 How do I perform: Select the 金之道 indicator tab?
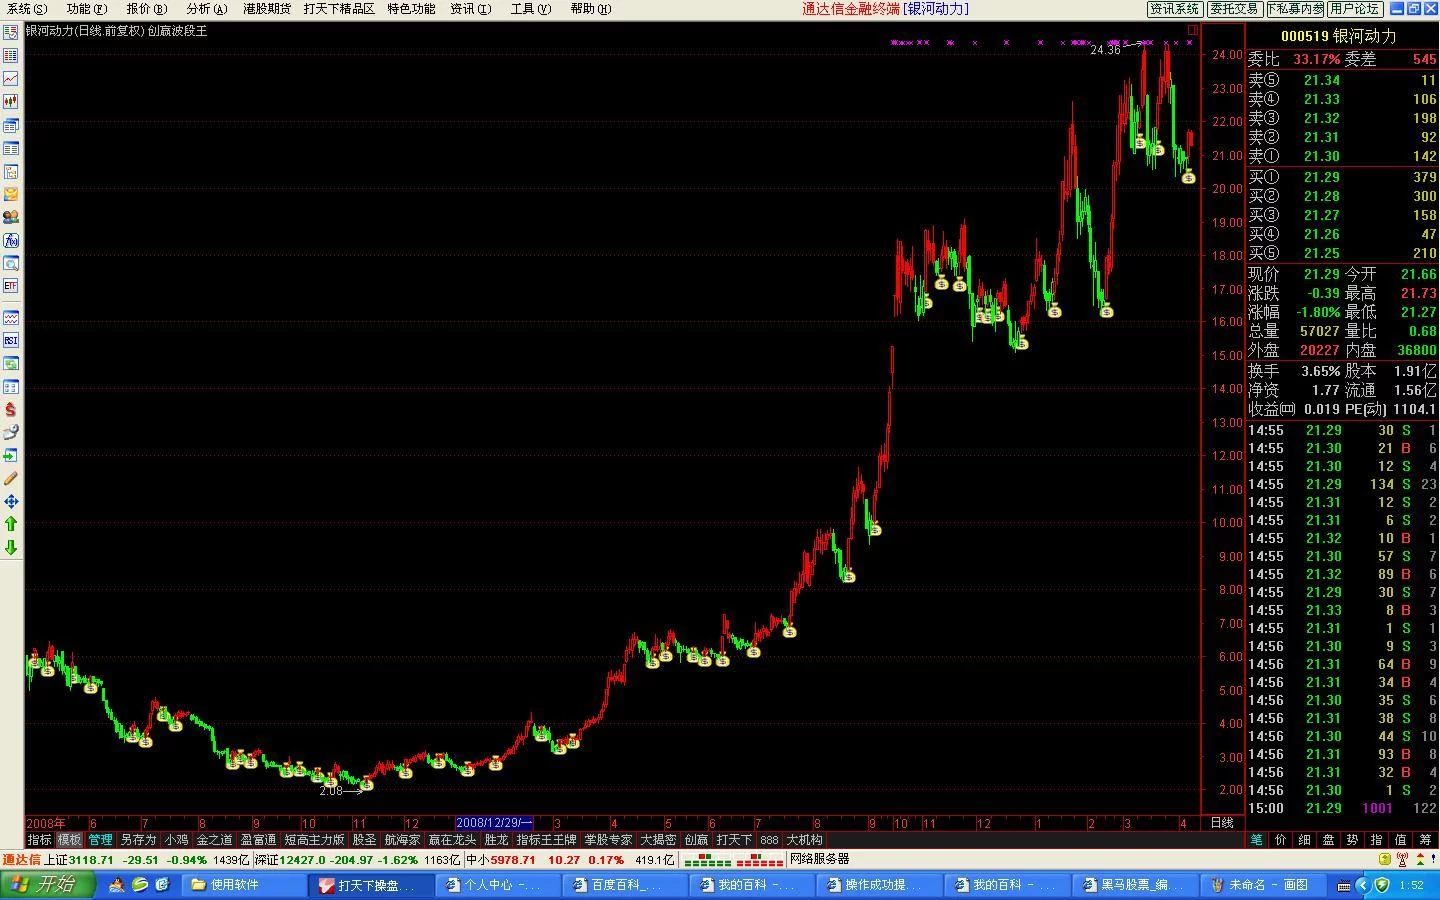[214, 840]
